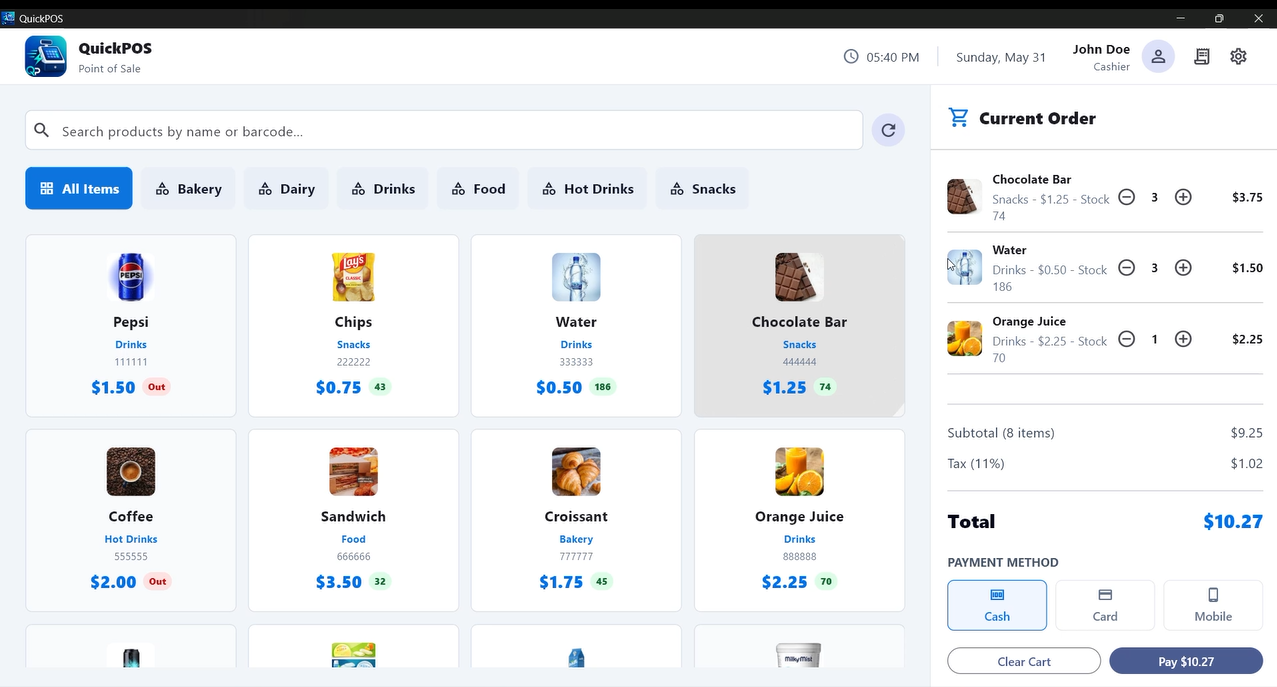Click the Subtotal (8 items) label

tap(1001, 433)
